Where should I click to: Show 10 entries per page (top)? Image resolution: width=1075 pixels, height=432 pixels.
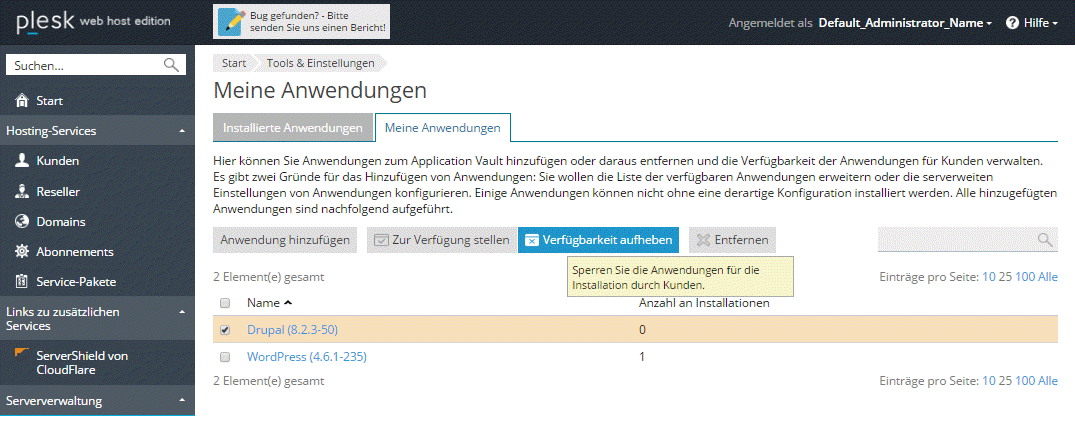(989, 277)
